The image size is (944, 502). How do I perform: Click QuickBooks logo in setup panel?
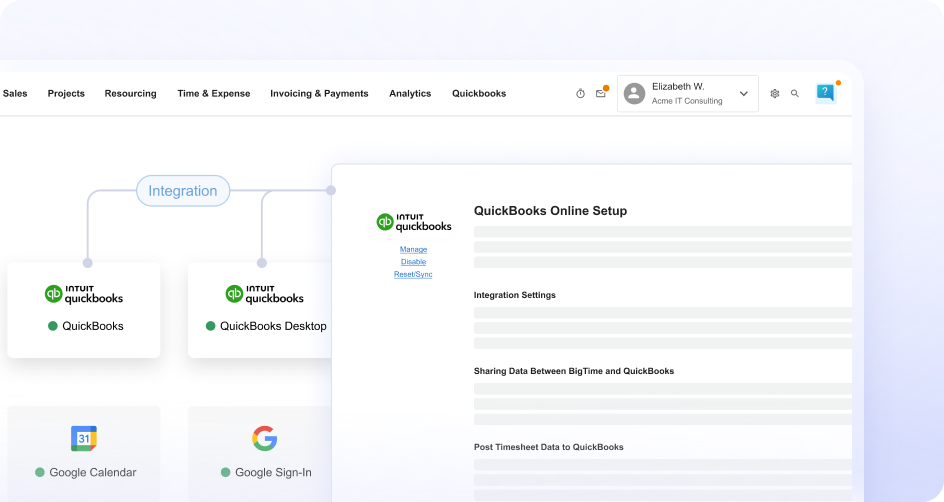413,222
